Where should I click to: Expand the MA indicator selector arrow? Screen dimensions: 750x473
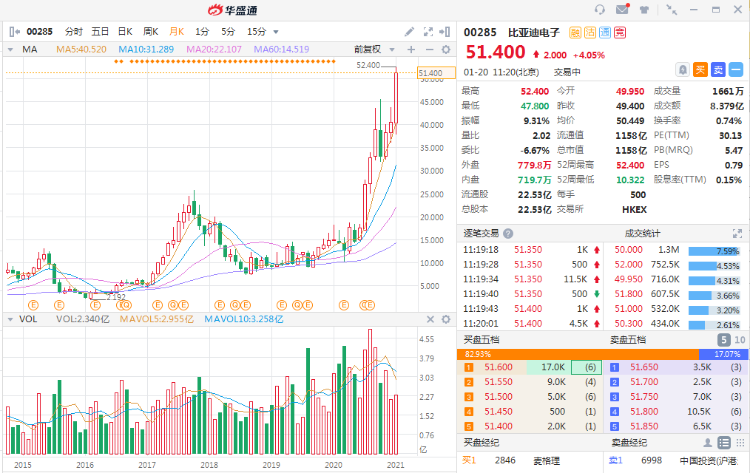click(x=11, y=48)
